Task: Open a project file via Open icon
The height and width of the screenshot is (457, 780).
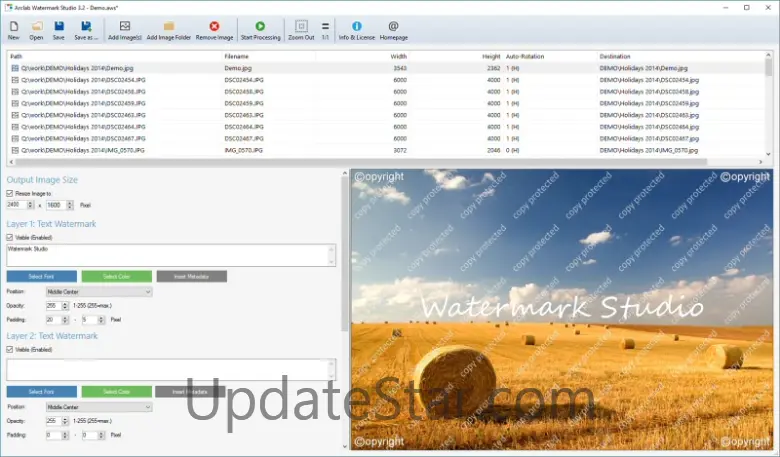Action: coord(36,30)
